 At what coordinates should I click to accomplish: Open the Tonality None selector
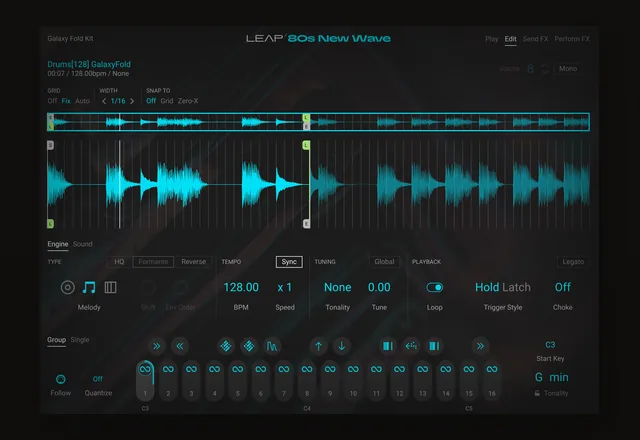[338, 287]
